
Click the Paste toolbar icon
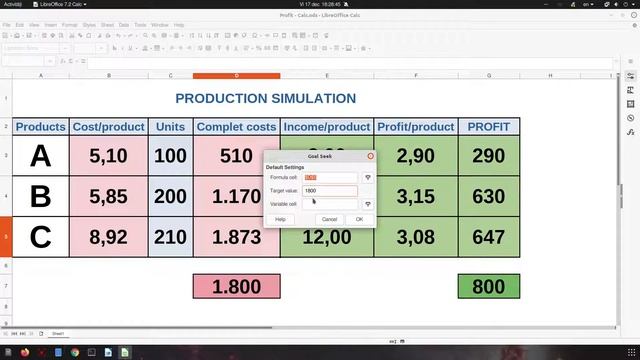(89, 36)
